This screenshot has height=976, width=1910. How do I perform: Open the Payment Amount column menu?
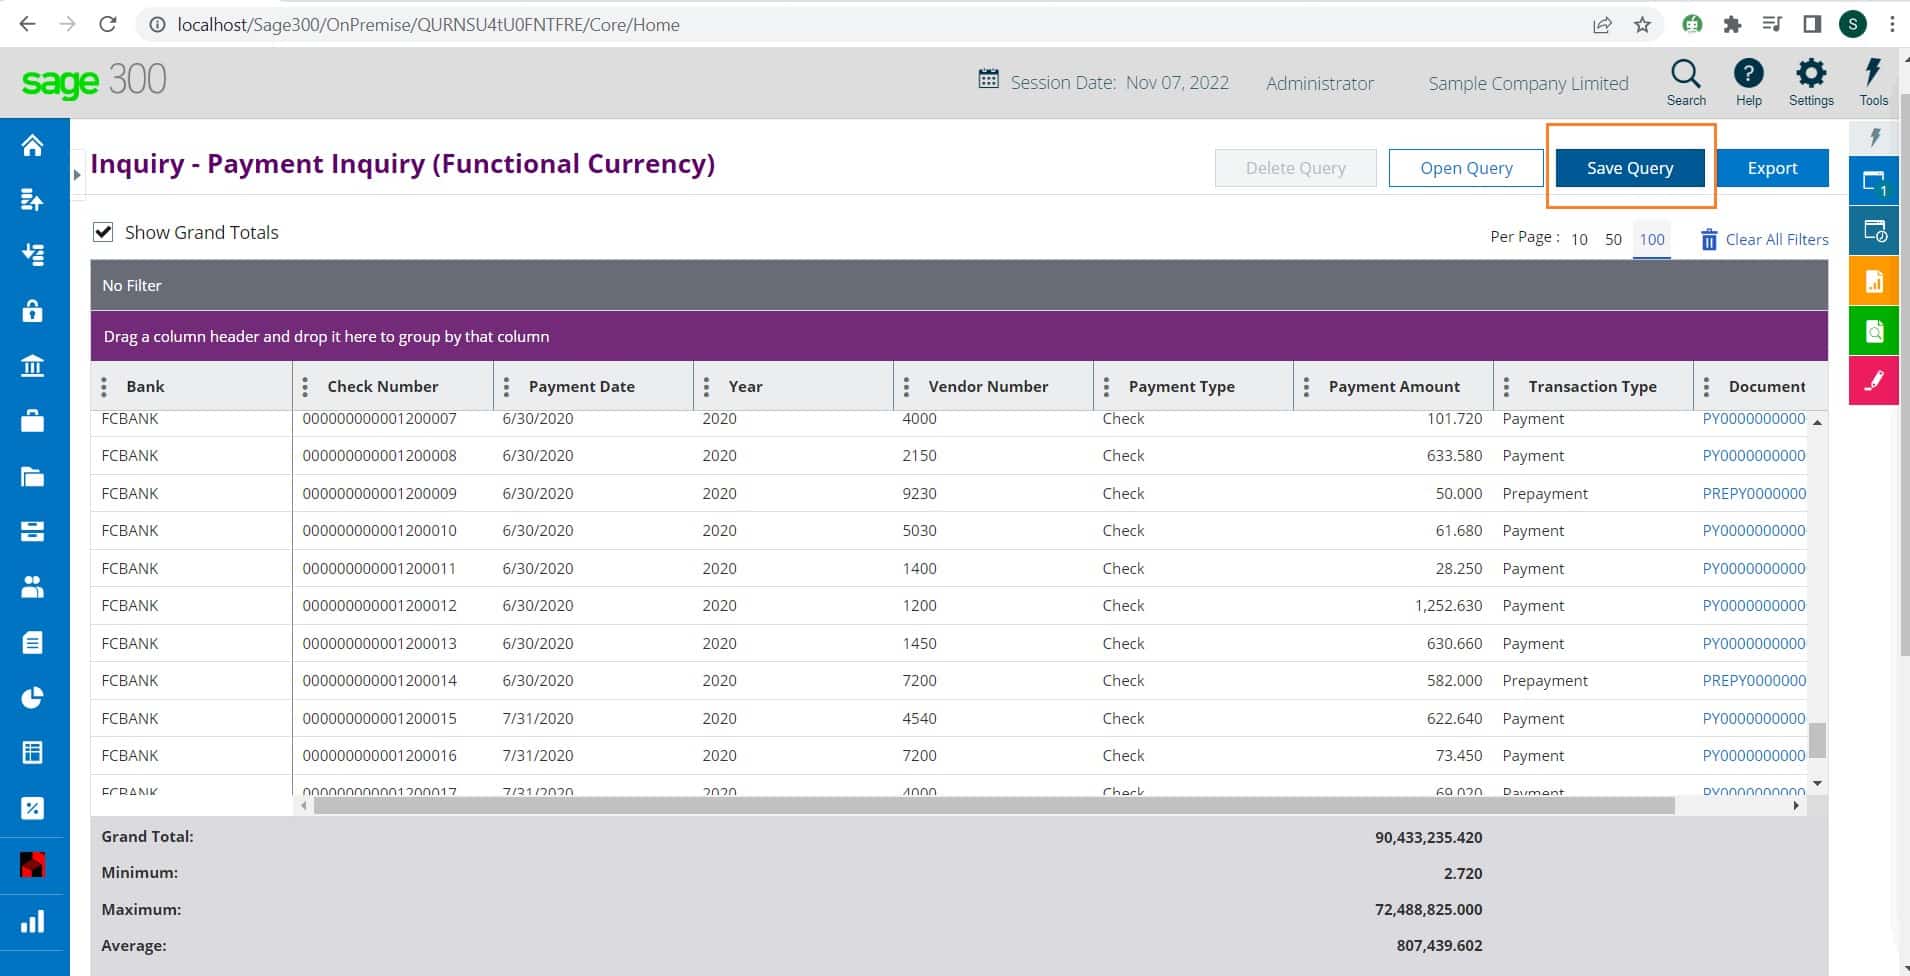point(1306,387)
